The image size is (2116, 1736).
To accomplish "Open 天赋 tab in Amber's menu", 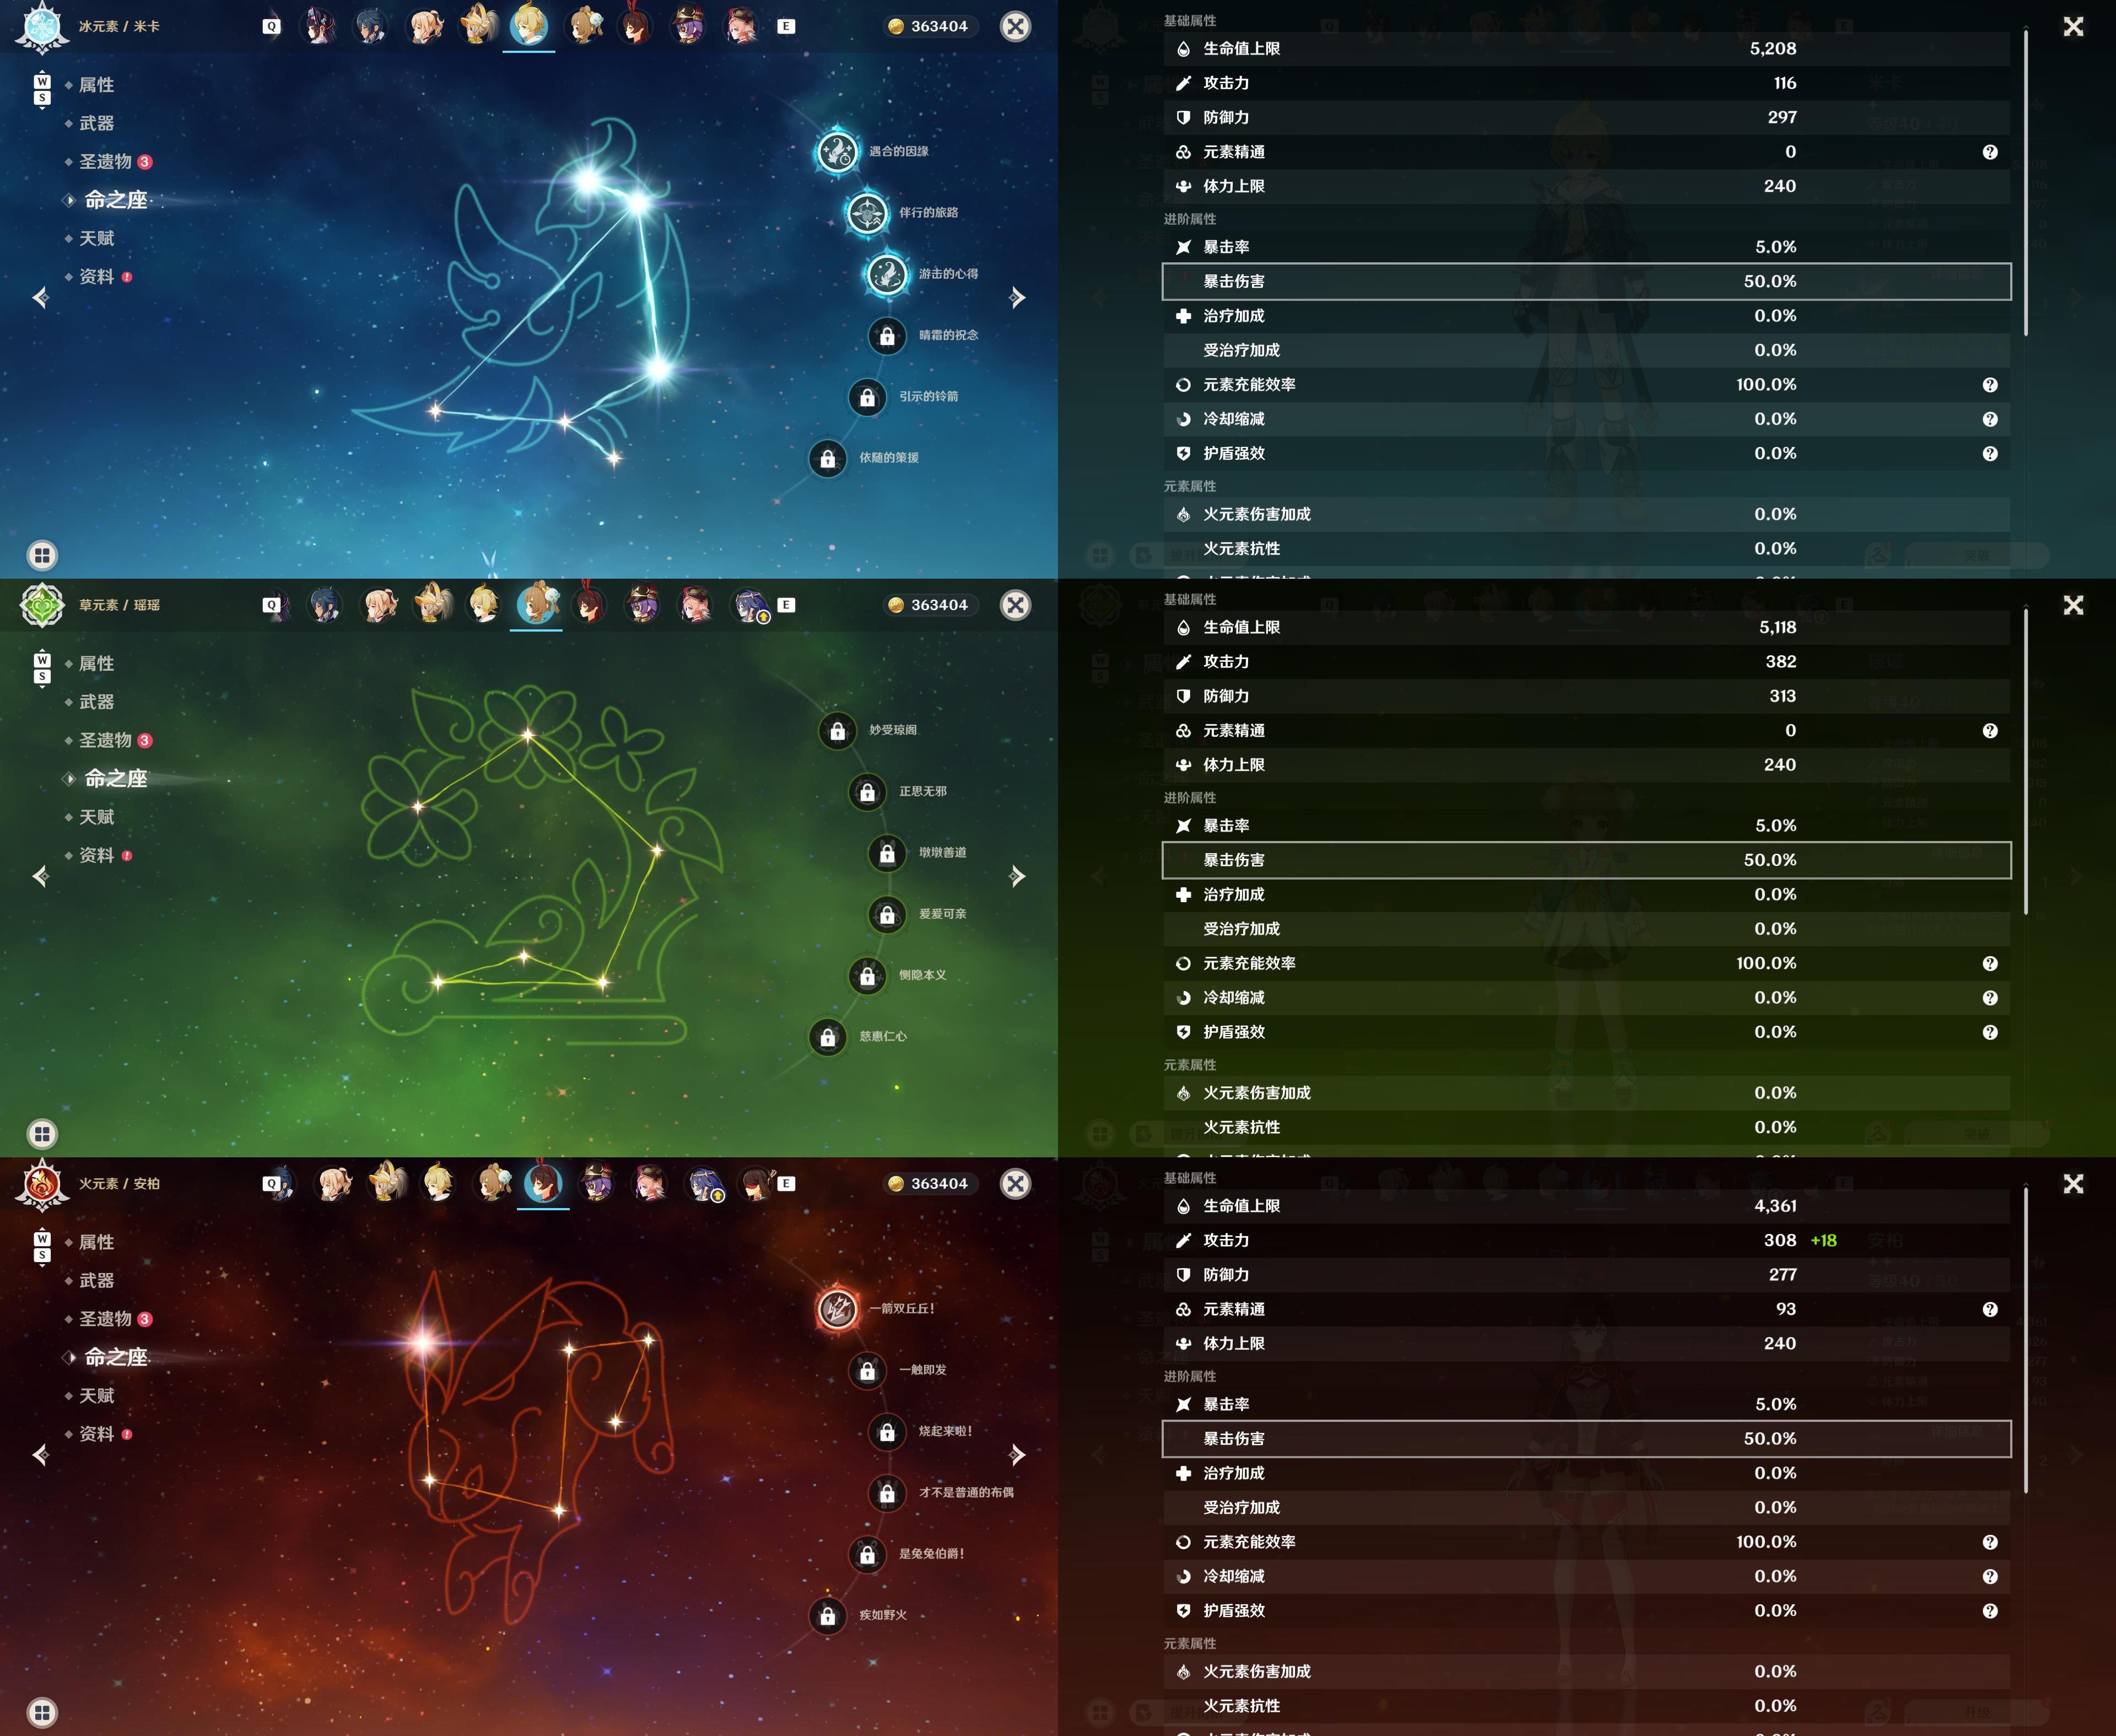I will 96,1395.
